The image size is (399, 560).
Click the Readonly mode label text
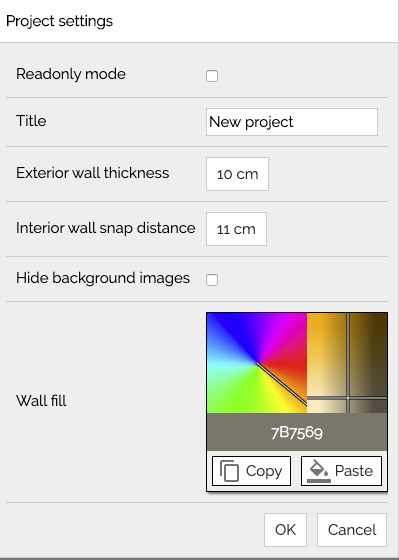coord(71,74)
